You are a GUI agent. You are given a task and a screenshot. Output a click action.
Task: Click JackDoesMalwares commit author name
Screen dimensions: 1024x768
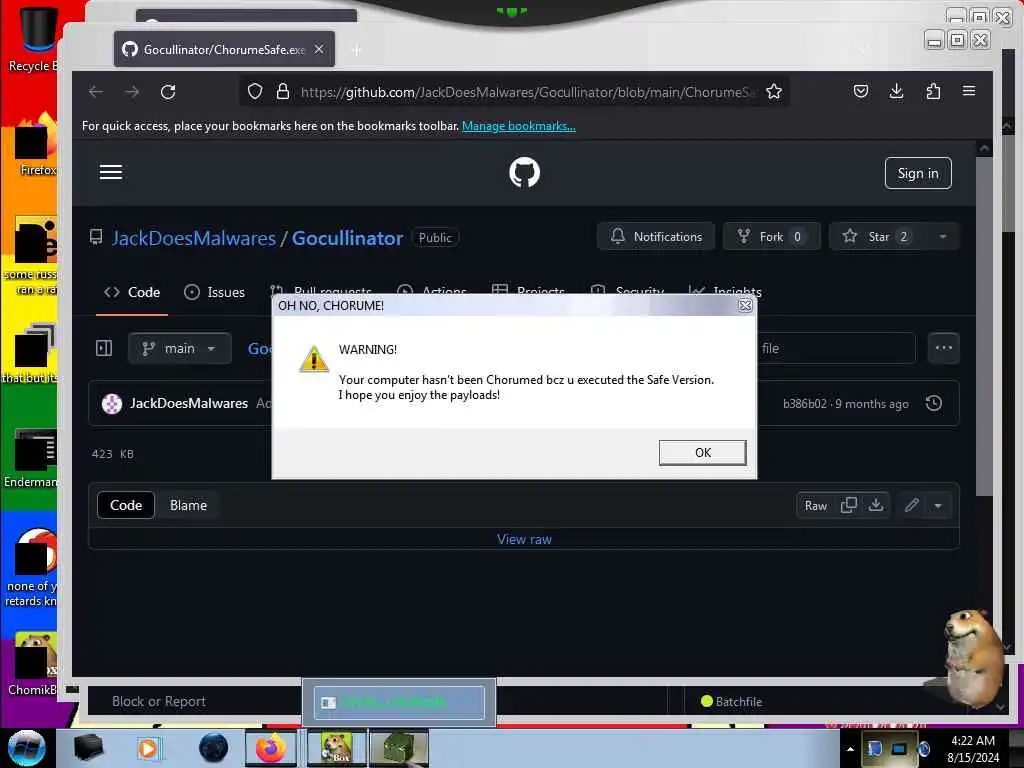pos(189,404)
